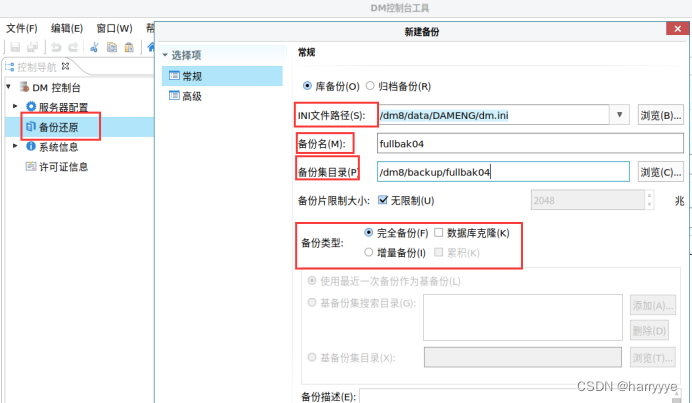Select the 增量备份(I) radio button
Viewport: 692px width, 403px height.
pos(369,252)
